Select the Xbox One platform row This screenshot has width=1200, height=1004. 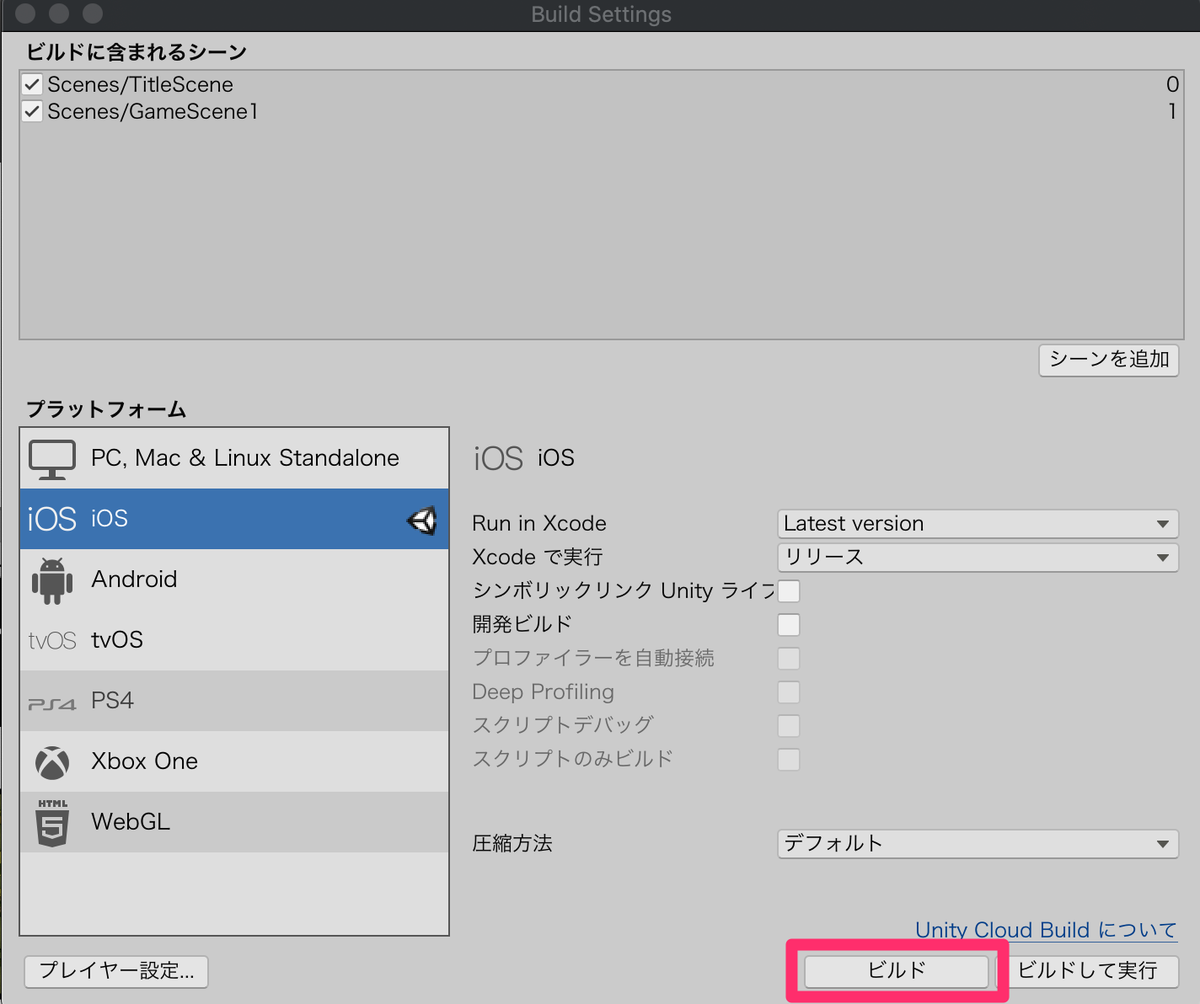[234, 762]
